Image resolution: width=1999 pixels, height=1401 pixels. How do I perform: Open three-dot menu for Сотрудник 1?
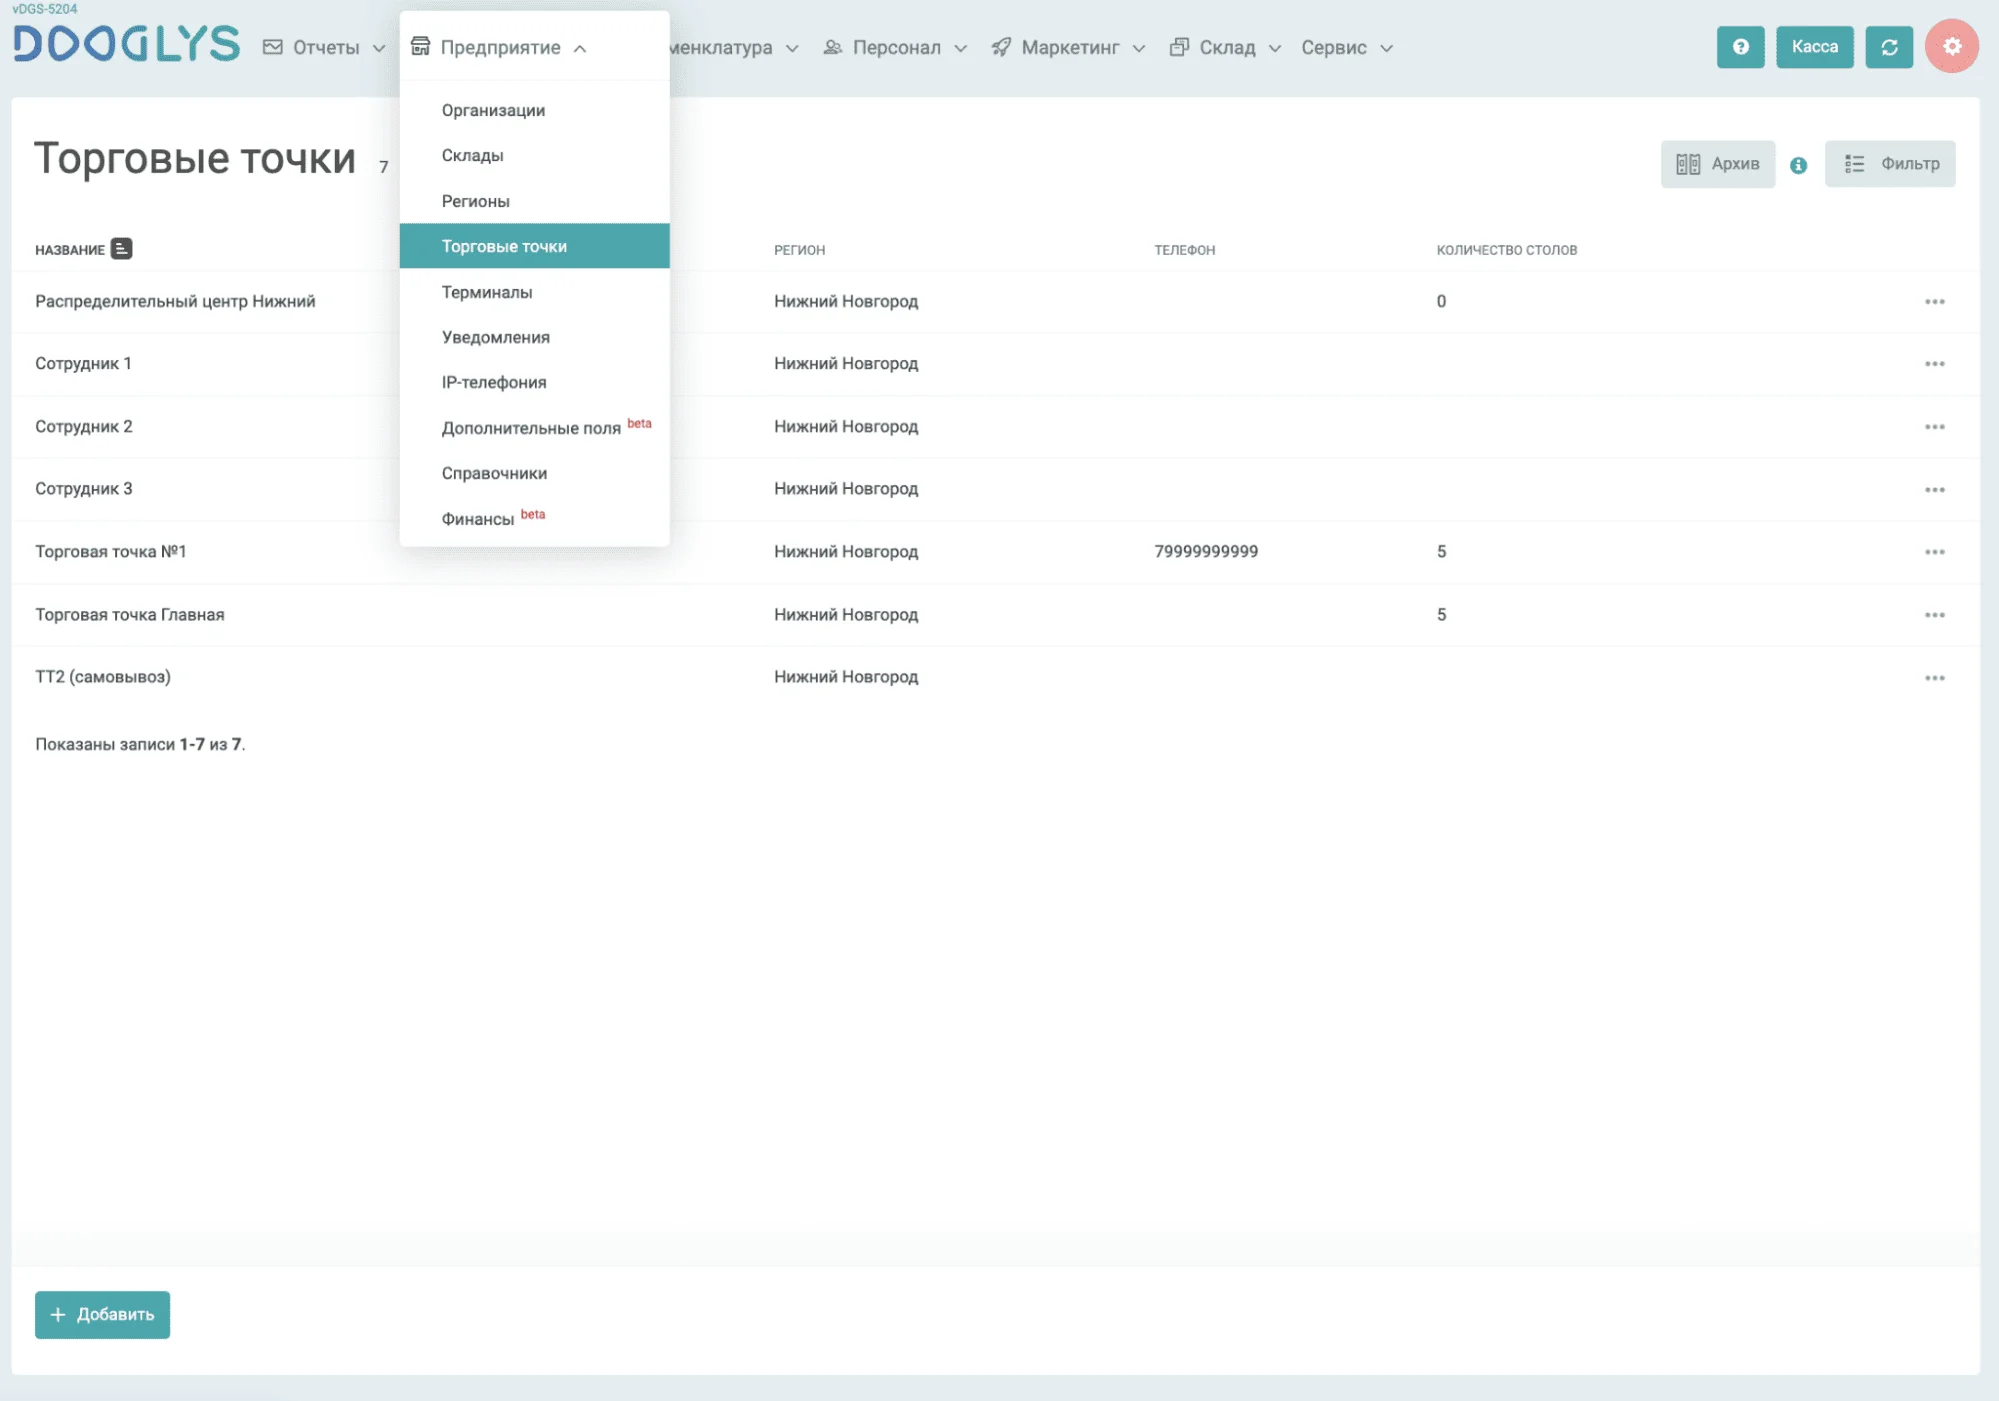coord(1934,364)
